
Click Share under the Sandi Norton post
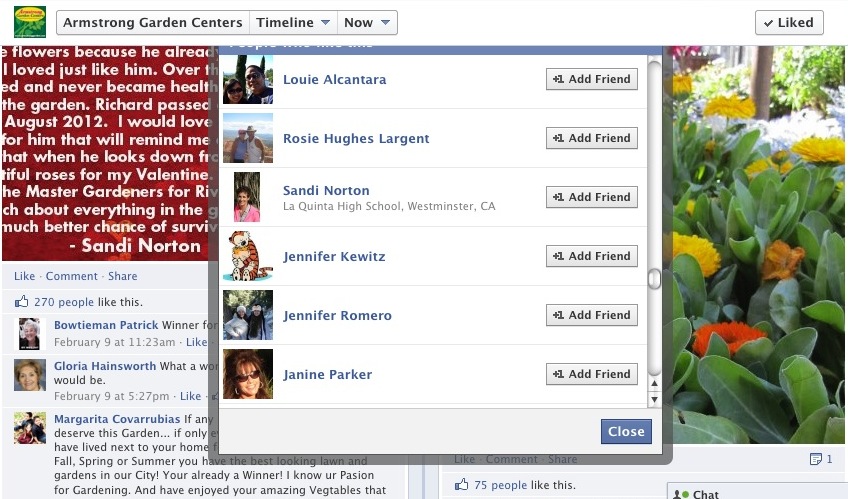123,276
